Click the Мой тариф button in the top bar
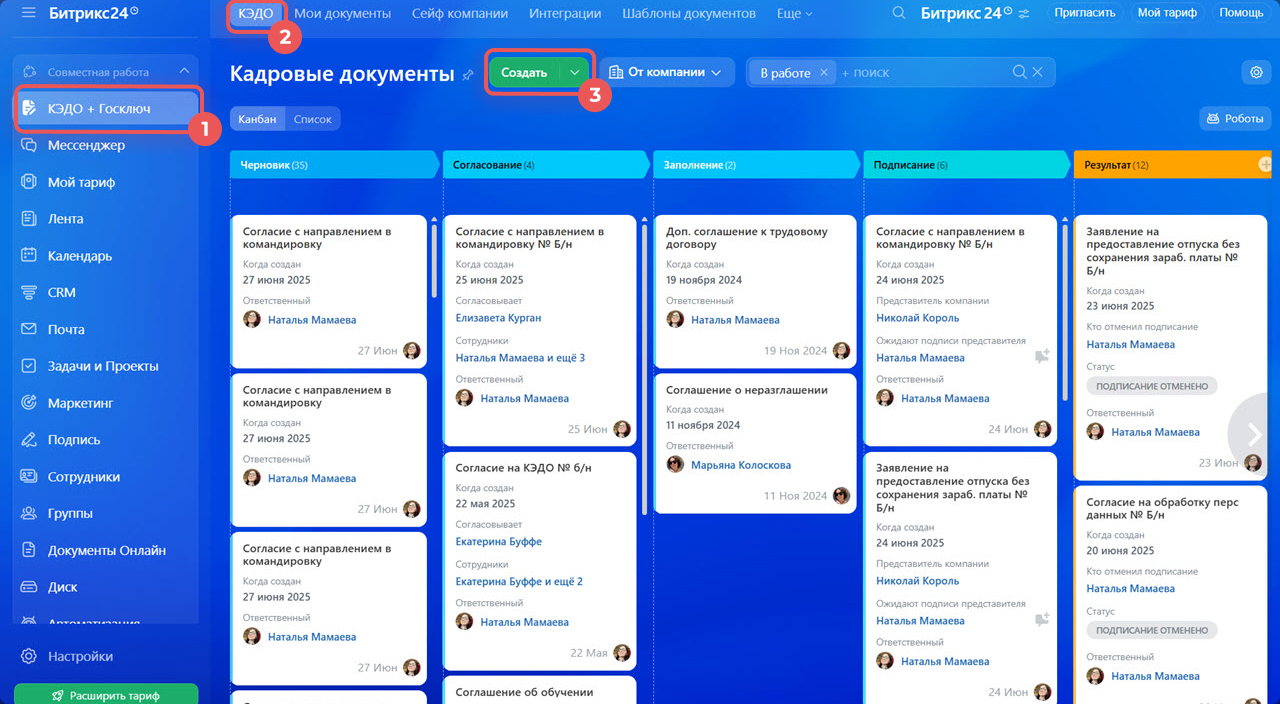 click(1167, 13)
